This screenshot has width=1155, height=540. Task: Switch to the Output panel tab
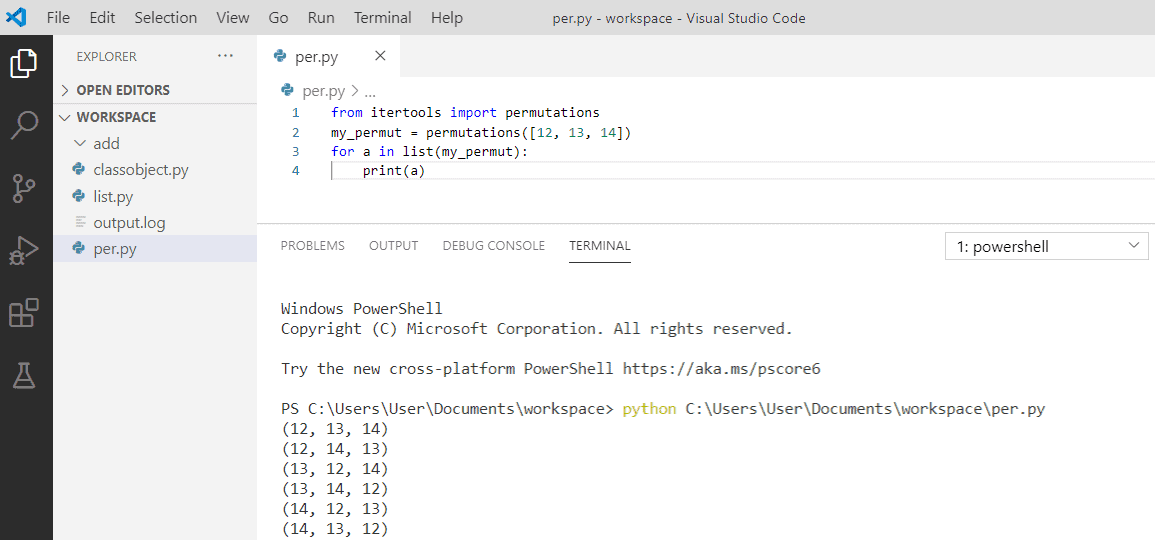pos(393,246)
